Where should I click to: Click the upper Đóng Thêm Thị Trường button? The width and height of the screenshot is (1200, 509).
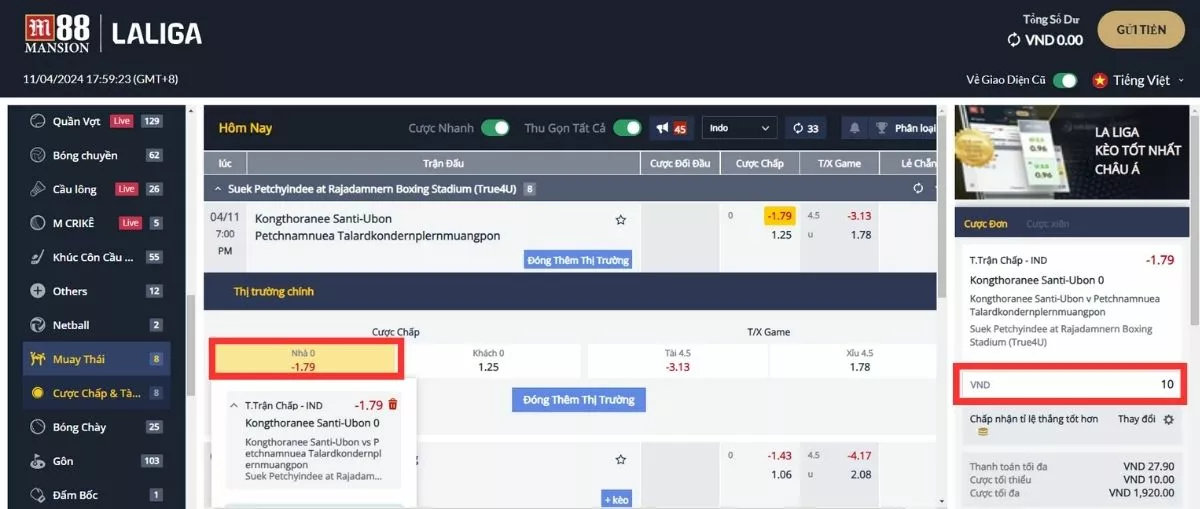[578, 260]
